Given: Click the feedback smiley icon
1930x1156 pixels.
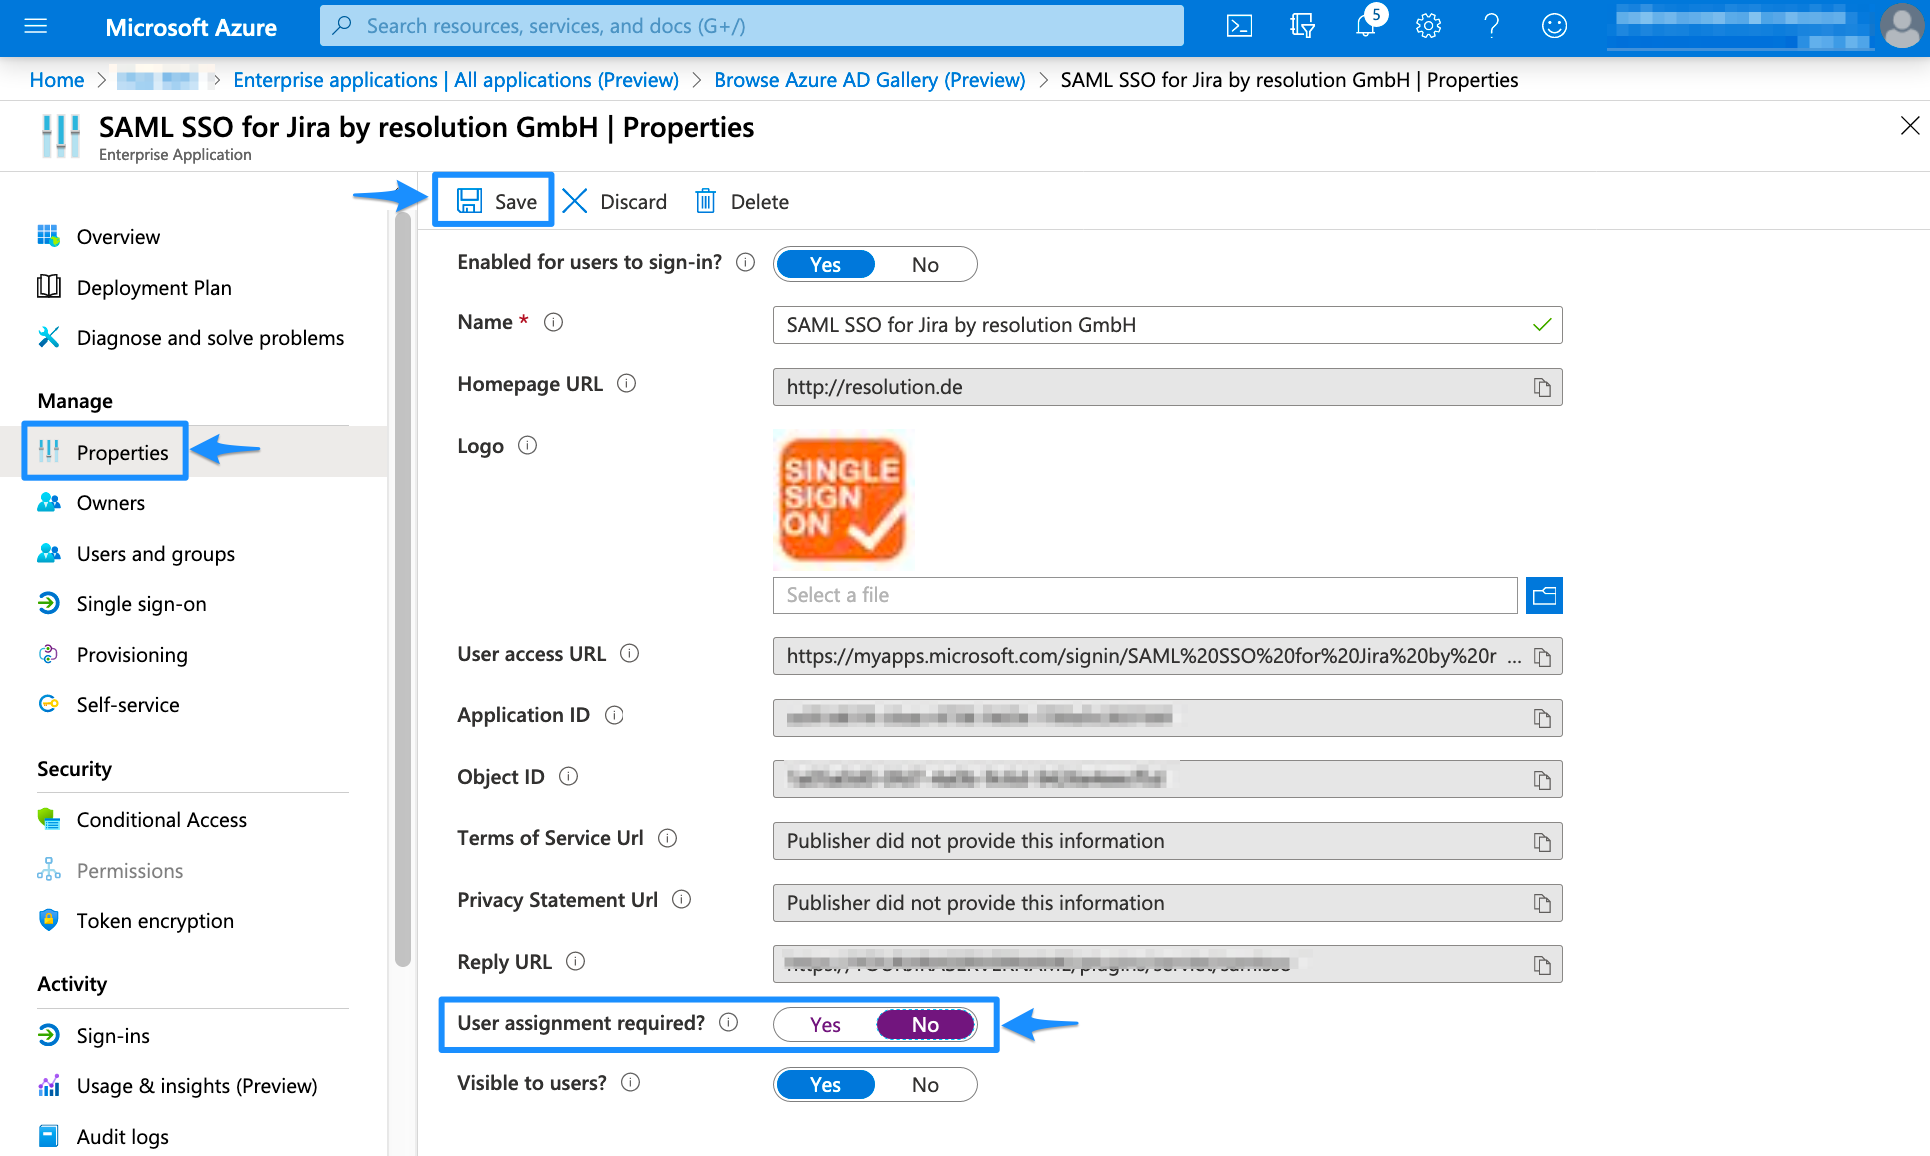Looking at the screenshot, I should coord(1554,26).
